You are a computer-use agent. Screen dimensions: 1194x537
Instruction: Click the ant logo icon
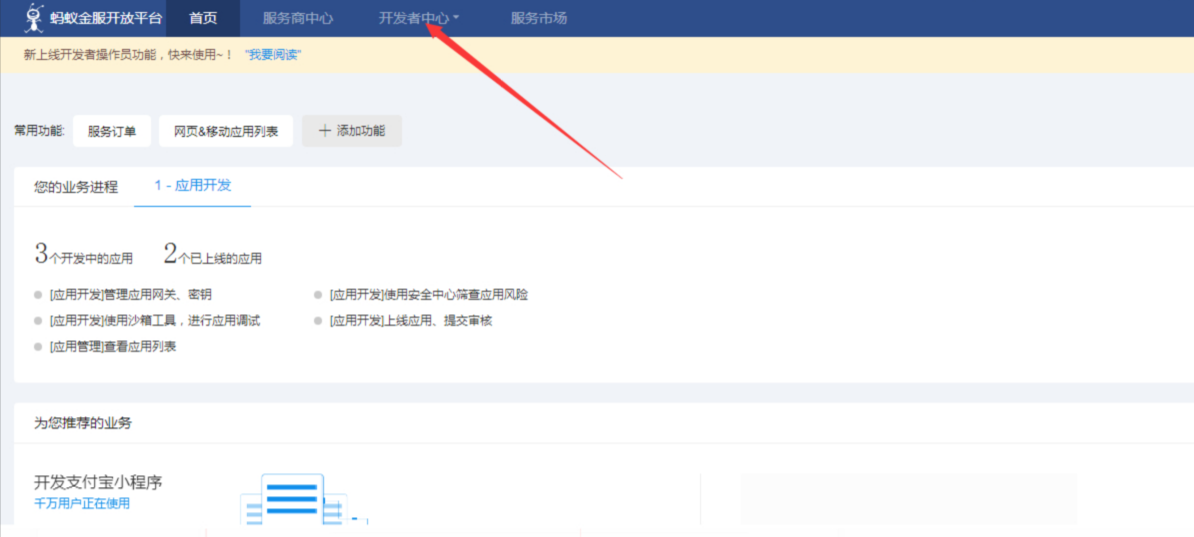click(35, 18)
